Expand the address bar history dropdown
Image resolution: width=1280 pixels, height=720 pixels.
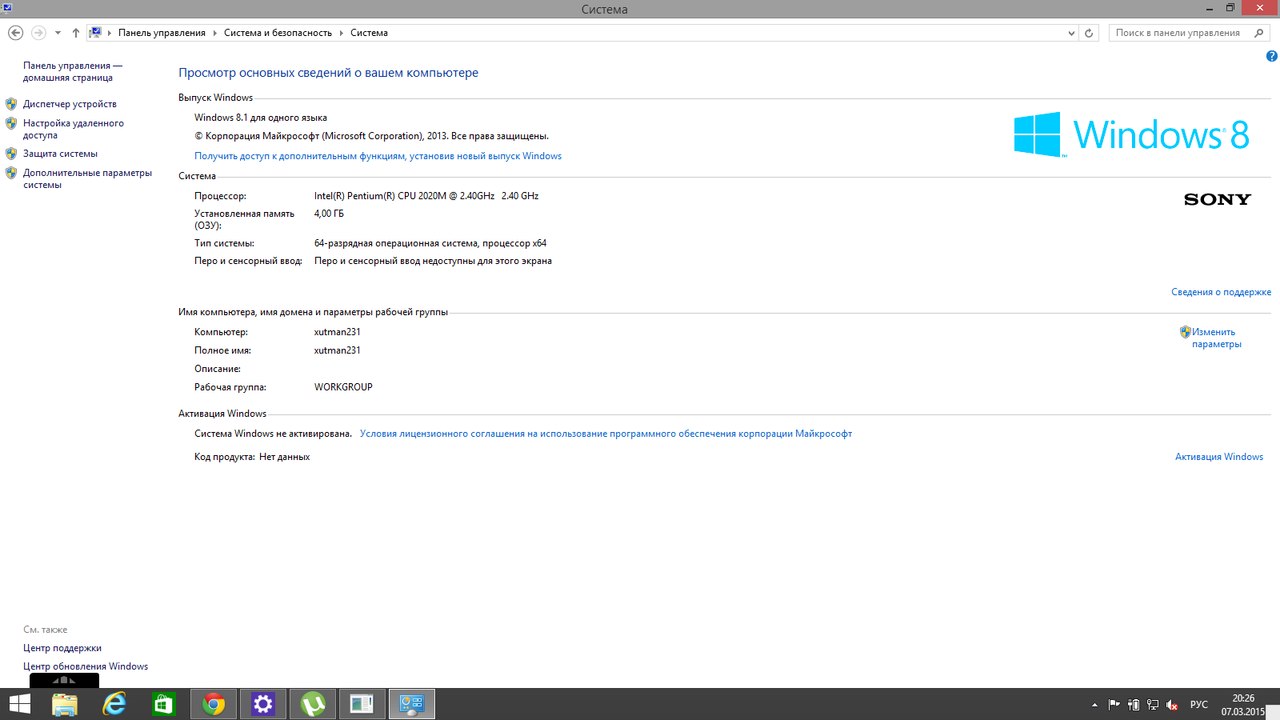click(x=1071, y=33)
